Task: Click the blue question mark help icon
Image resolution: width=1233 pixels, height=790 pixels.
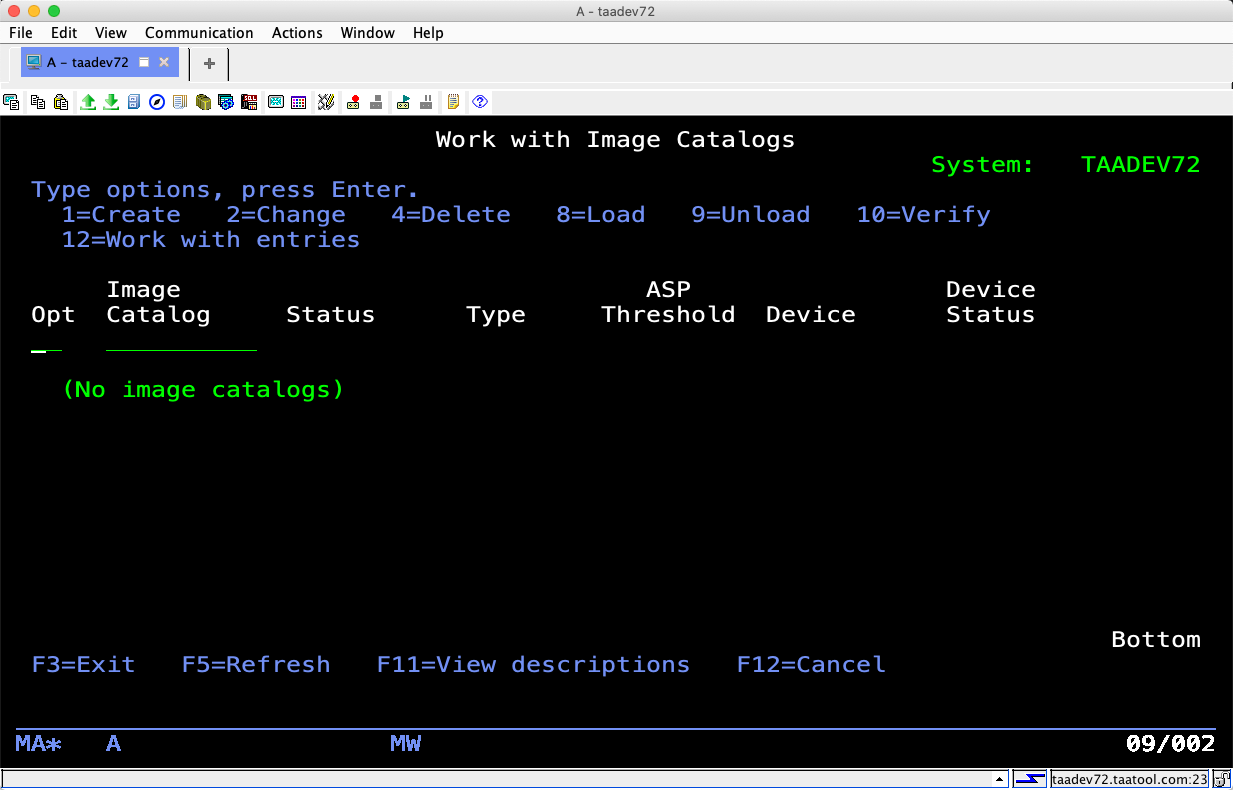Action: click(x=480, y=102)
